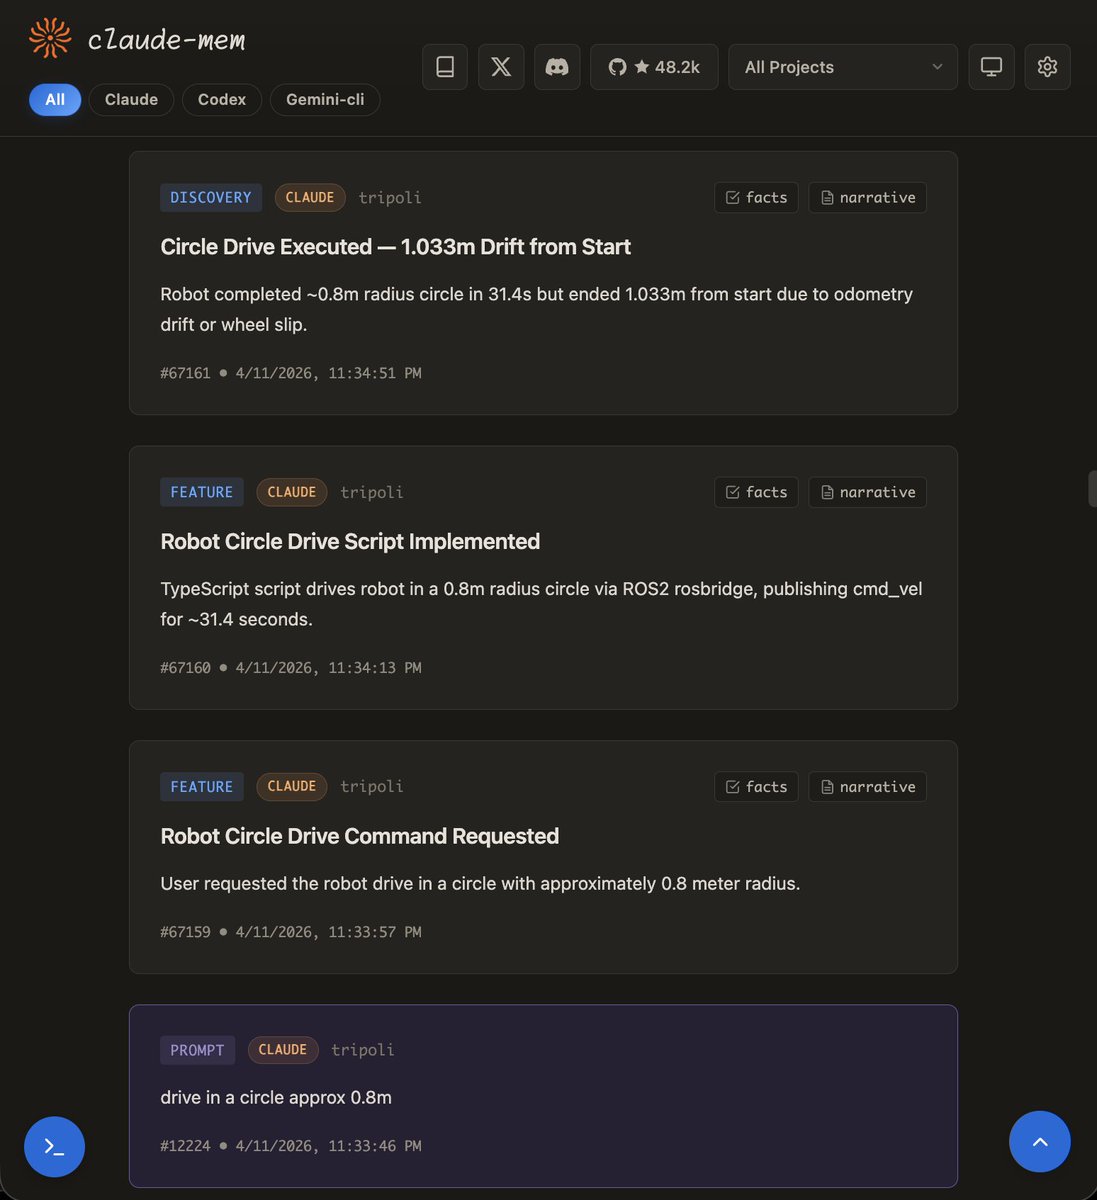This screenshot has width=1097, height=1200.
Task: Toggle narrative on Circle Drive Command Requested card
Action: click(867, 787)
